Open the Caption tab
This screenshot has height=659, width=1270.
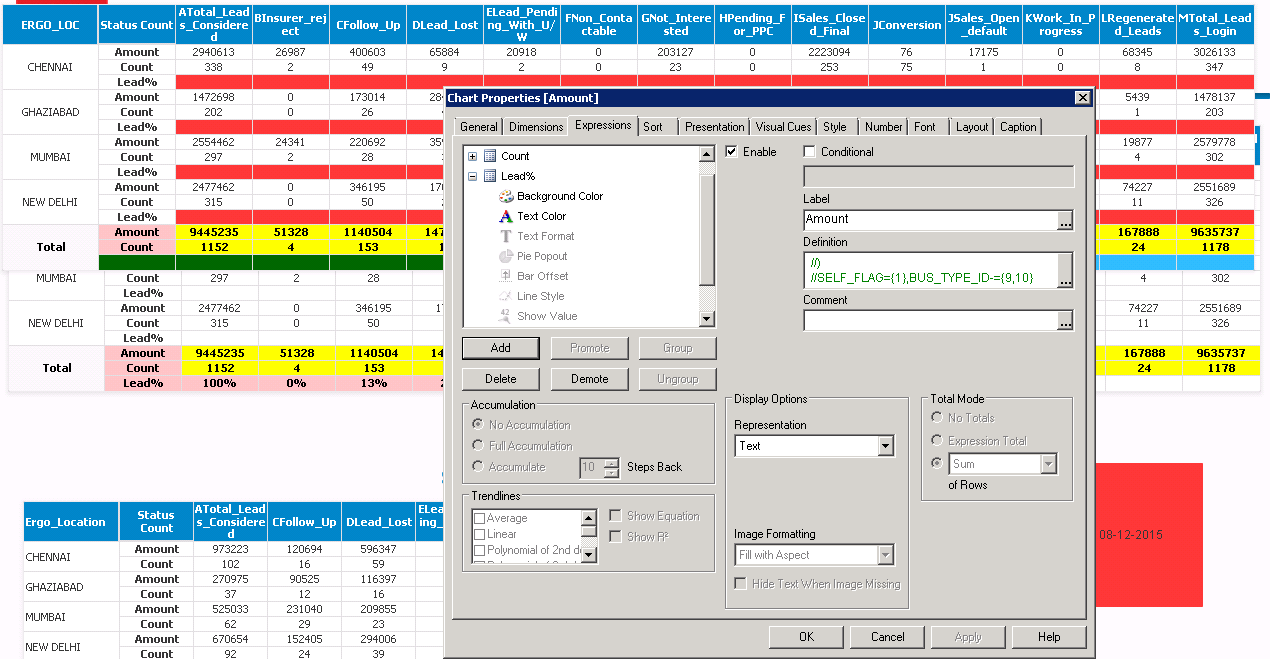click(1018, 127)
